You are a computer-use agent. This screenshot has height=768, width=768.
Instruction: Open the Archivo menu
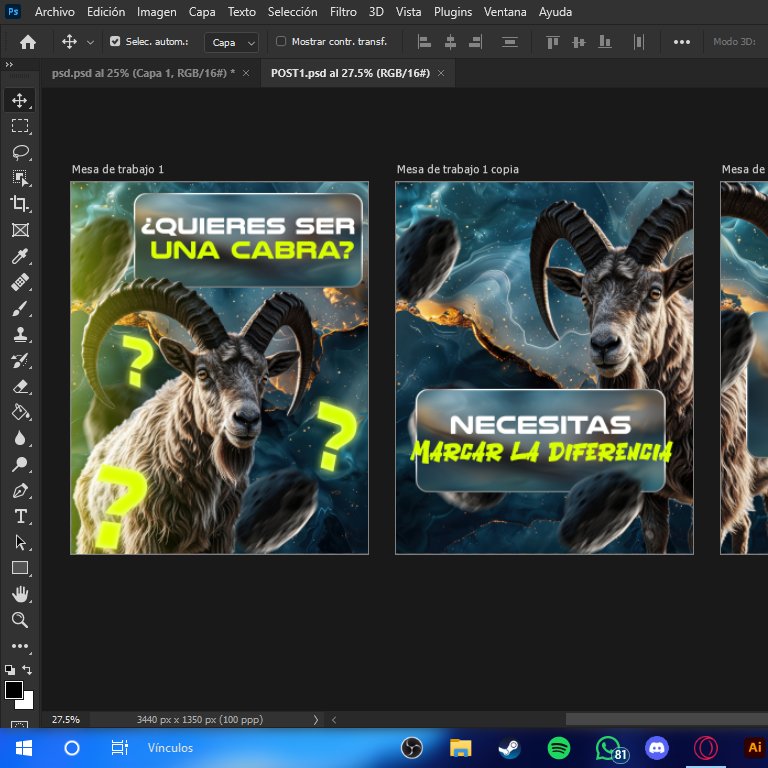(x=54, y=12)
